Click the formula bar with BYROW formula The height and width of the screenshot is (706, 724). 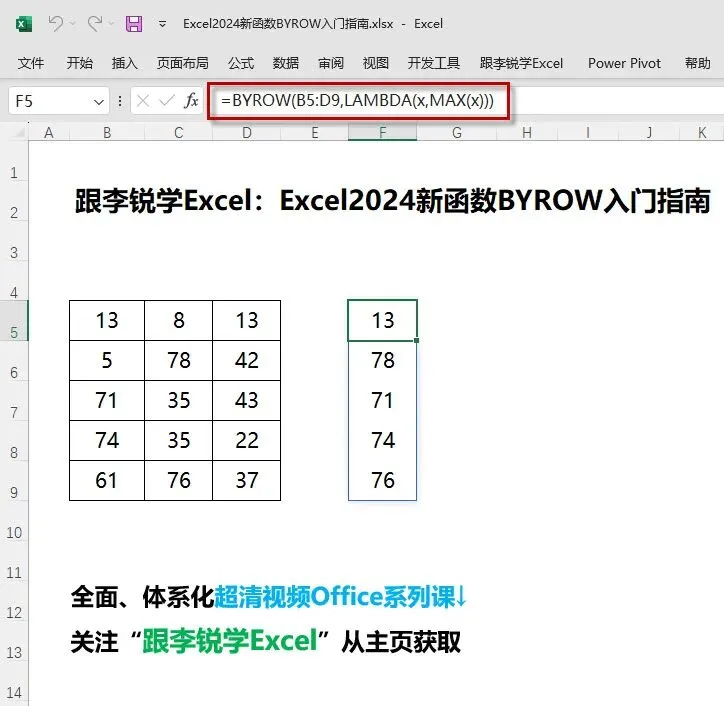pos(466,101)
